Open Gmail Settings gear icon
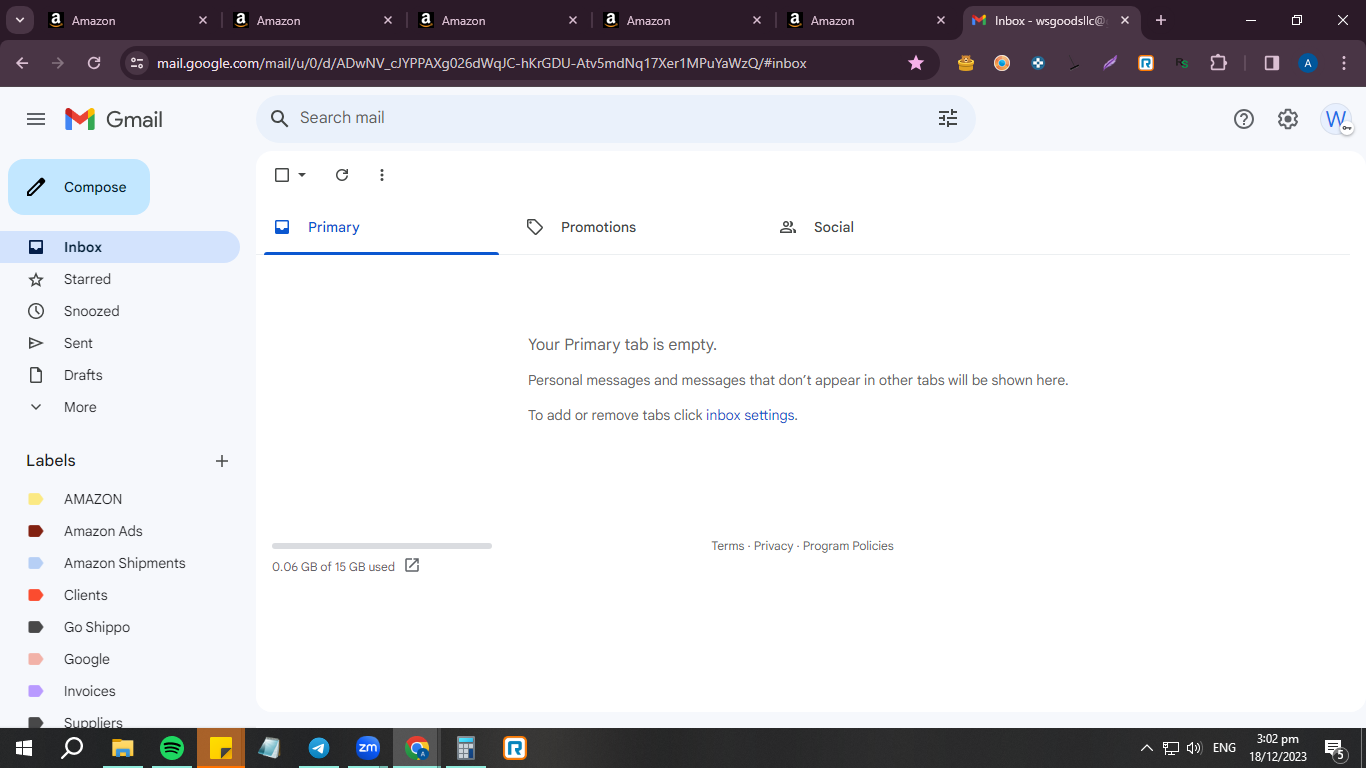The image size is (1366, 768). (x=1288, y=119)
